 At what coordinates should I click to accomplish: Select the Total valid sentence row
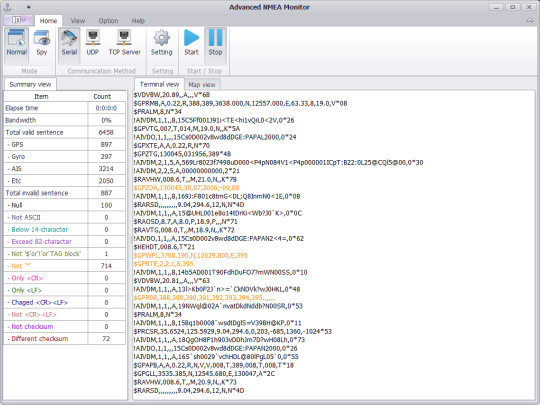click(x=64, y=132)
